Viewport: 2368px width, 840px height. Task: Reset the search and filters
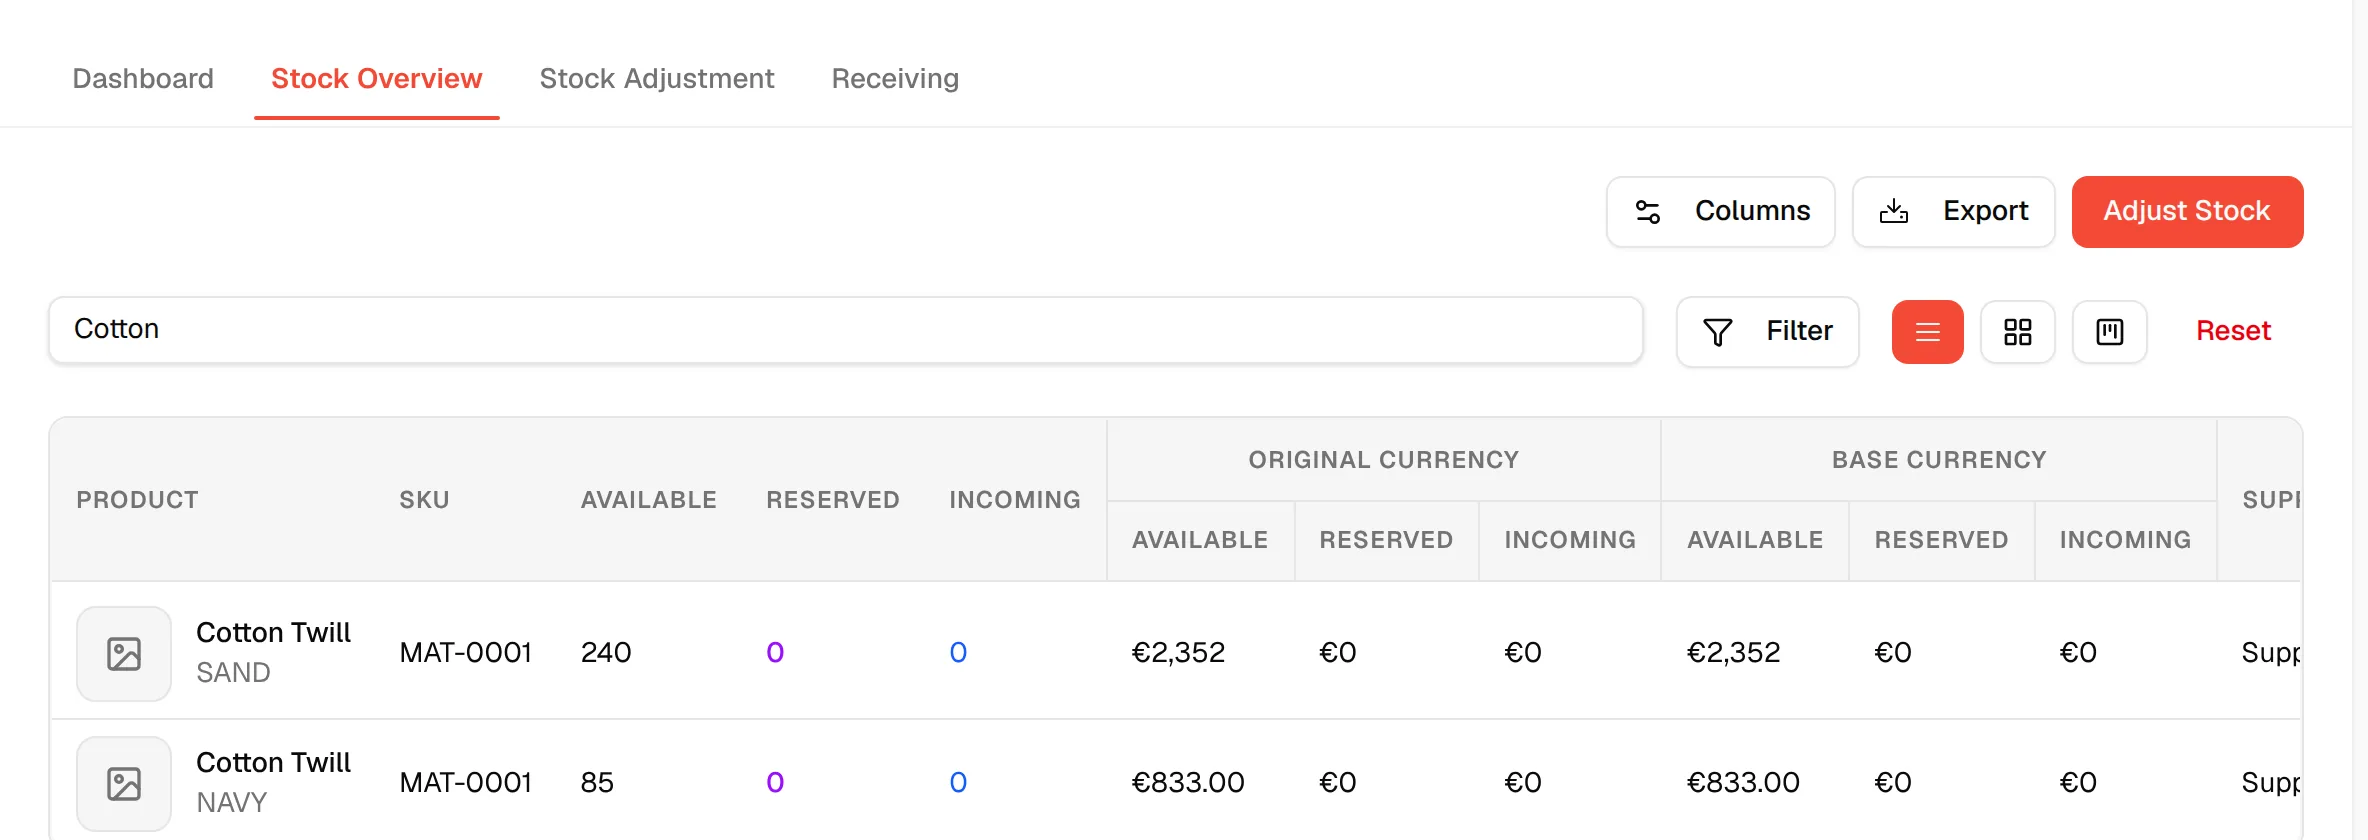pyautogui.click(x=2233, y=331)
